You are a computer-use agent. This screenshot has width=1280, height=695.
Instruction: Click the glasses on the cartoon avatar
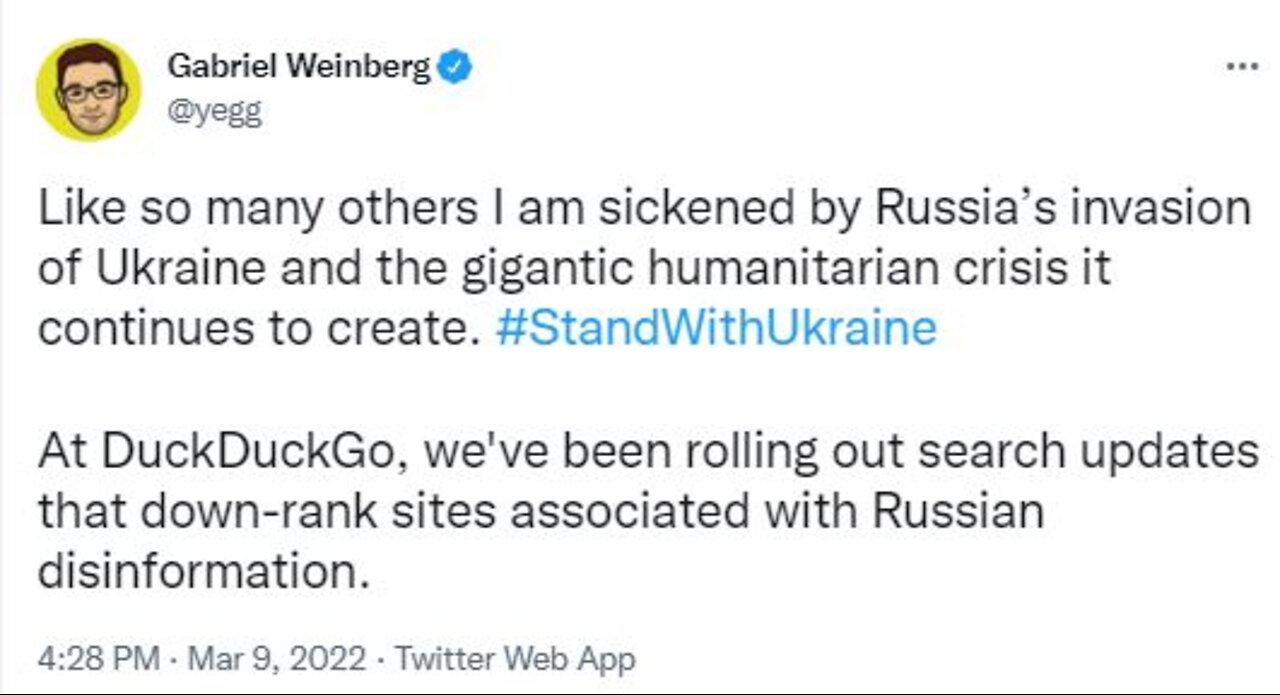(x=89, y=92)
